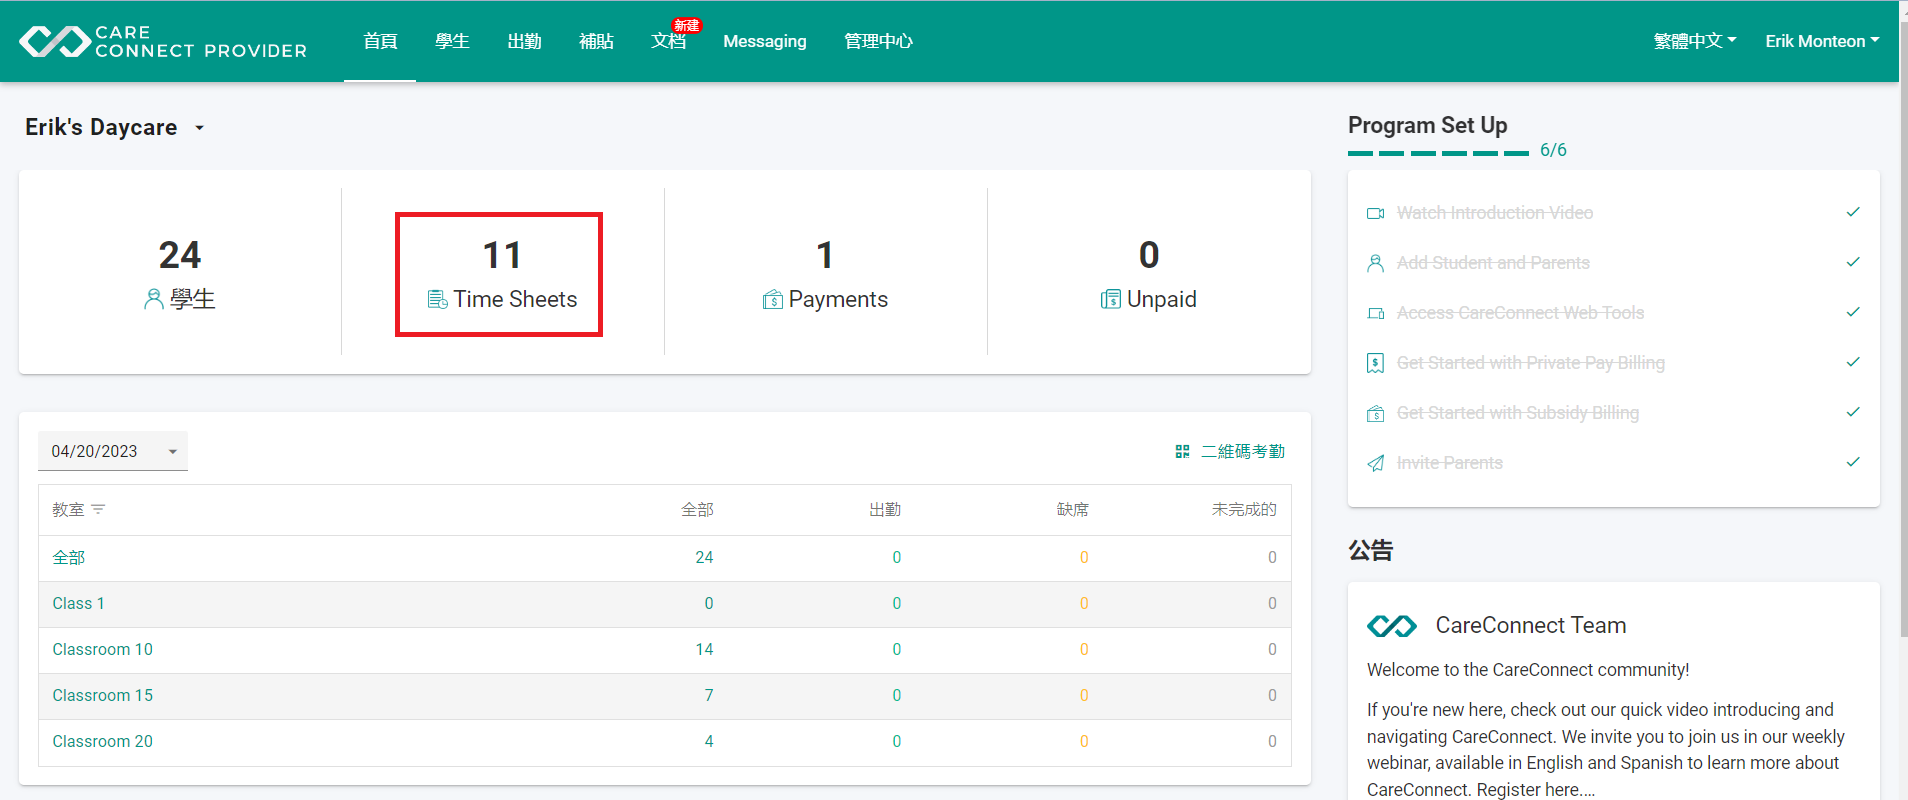Click the 教室 column header

tap(68, 510)
